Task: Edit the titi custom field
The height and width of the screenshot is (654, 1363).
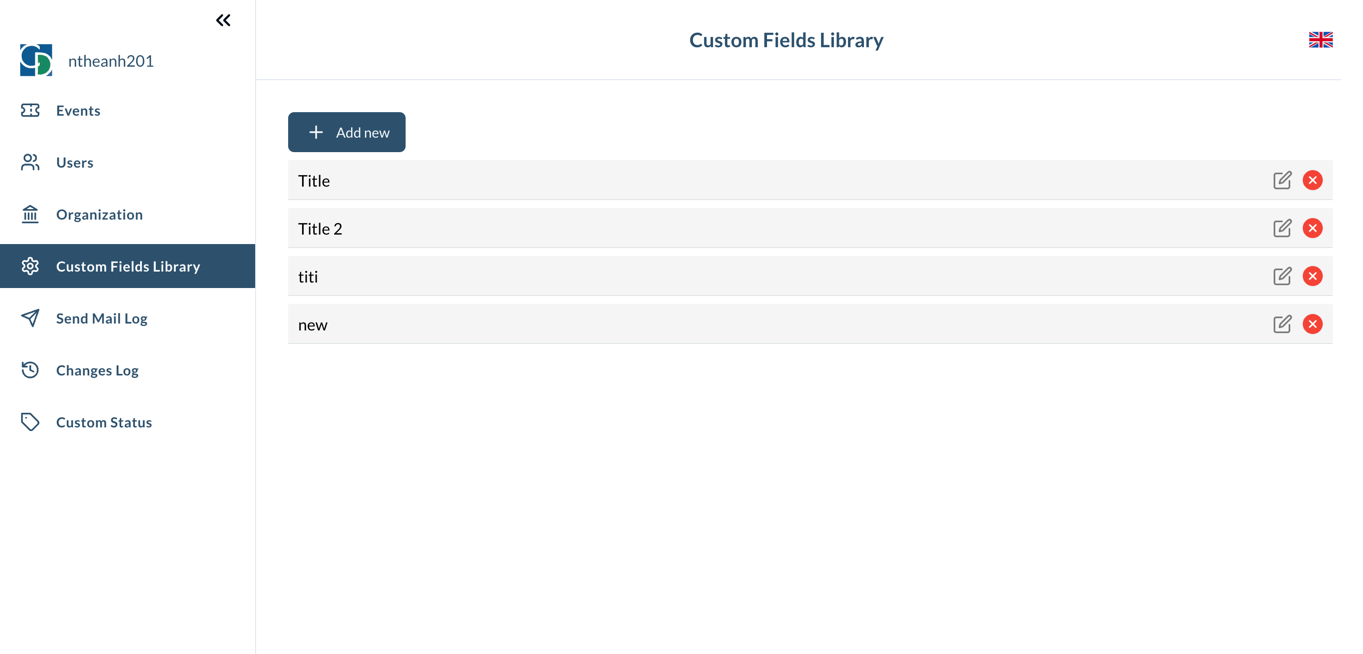Action: point(1282,276)
